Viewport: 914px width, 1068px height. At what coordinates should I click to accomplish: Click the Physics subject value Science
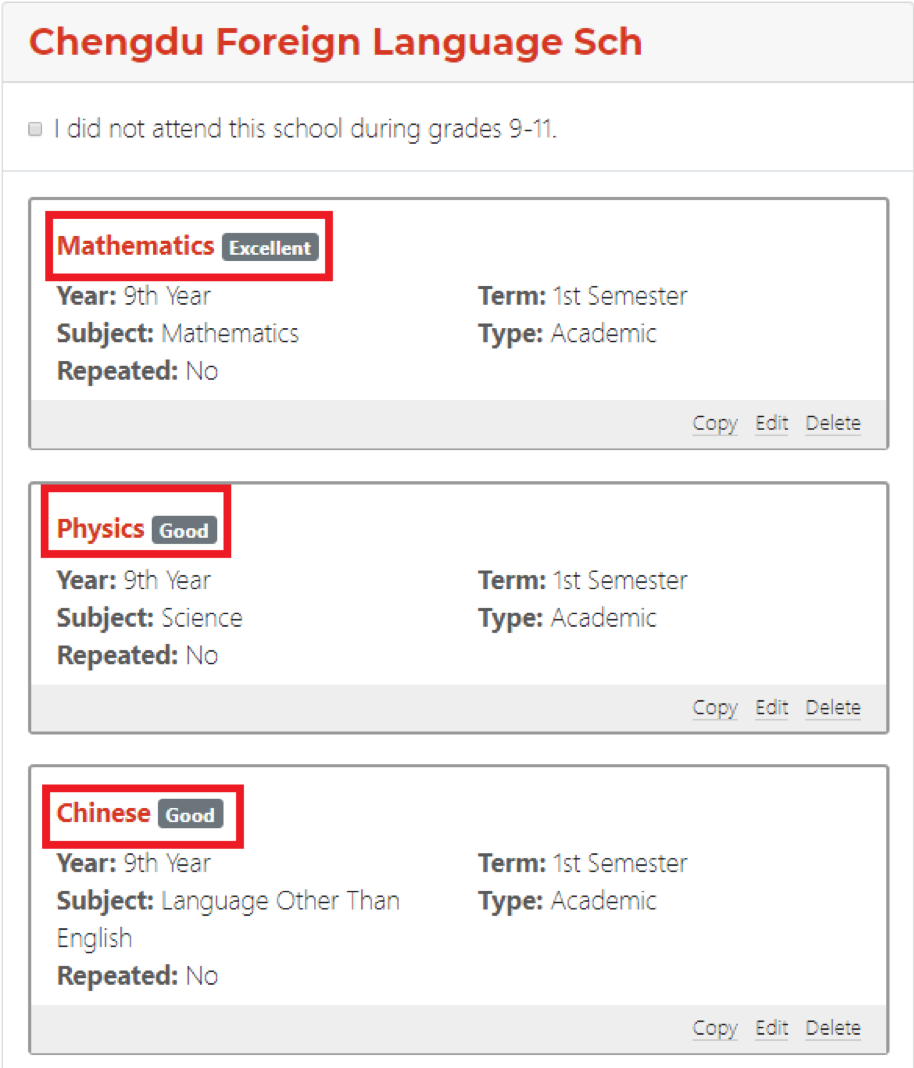202,618
